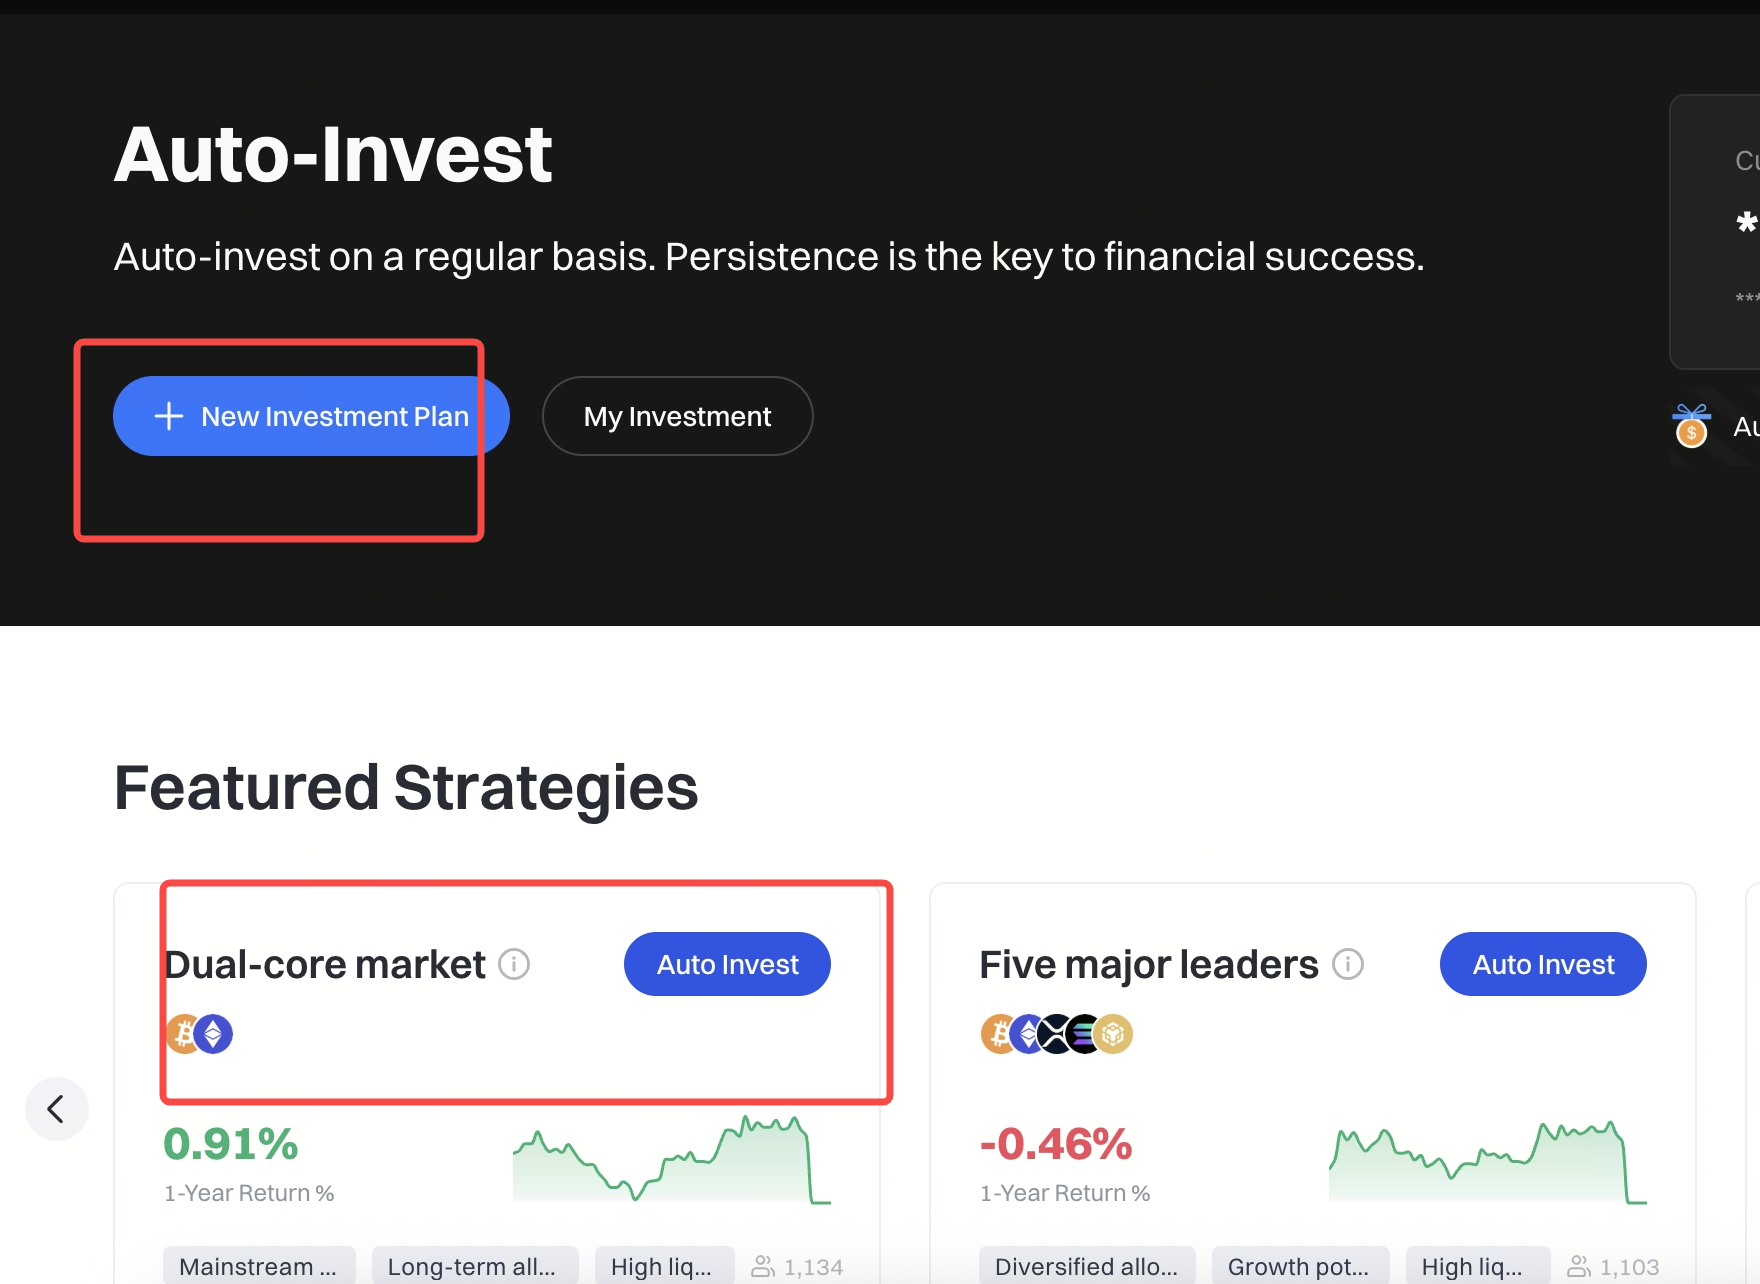The height and width of the screenshot is (1284, 1760).
Task: Start Auto Invest for Five major leaders
Action: point(1543,964)
